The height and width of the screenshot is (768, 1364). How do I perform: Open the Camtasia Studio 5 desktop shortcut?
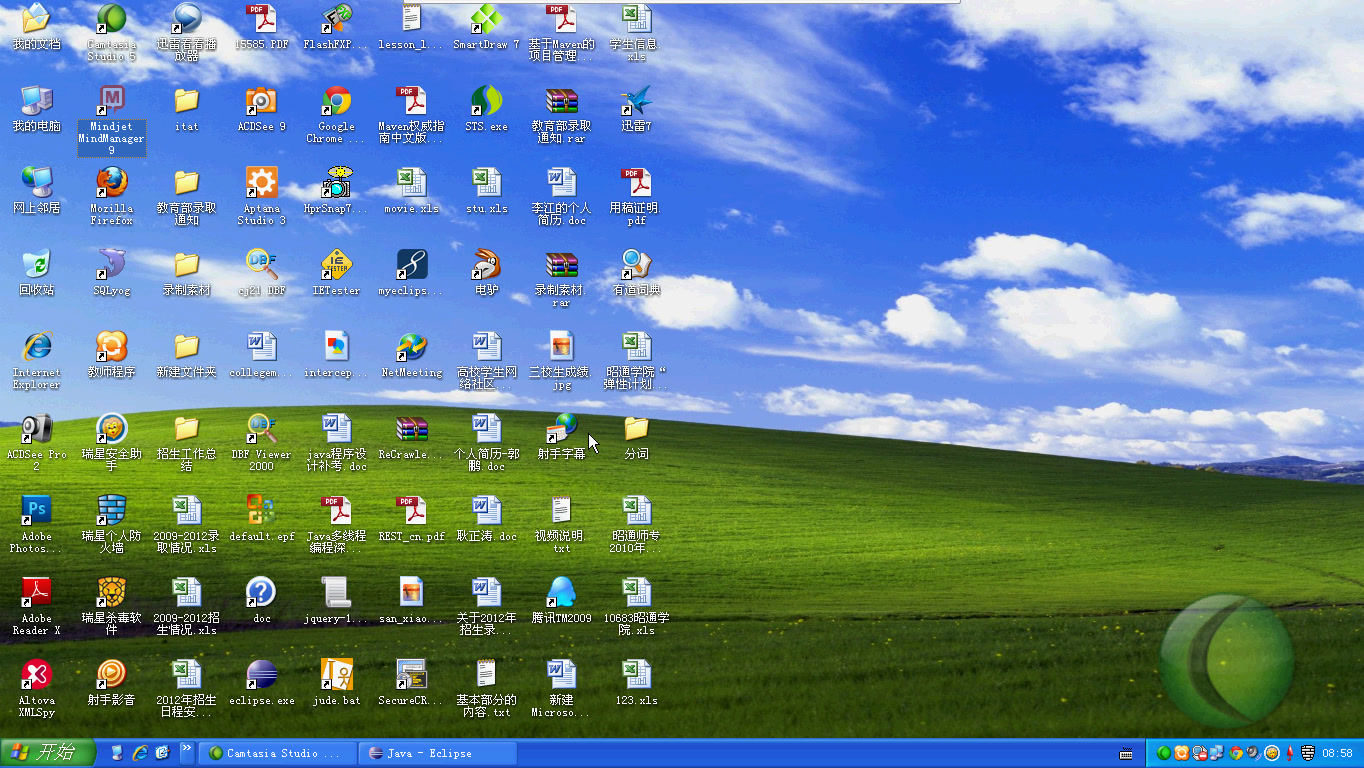(111, 18)
